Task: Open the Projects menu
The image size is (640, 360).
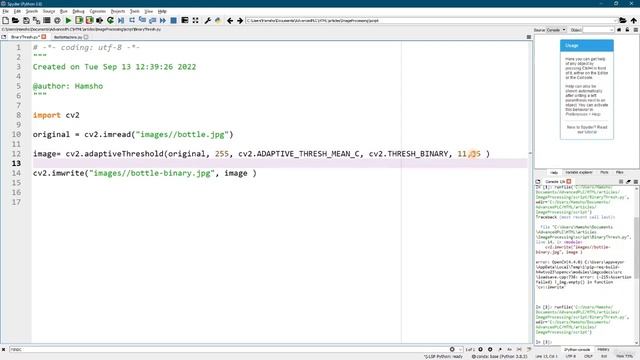Action: (118, 11)
